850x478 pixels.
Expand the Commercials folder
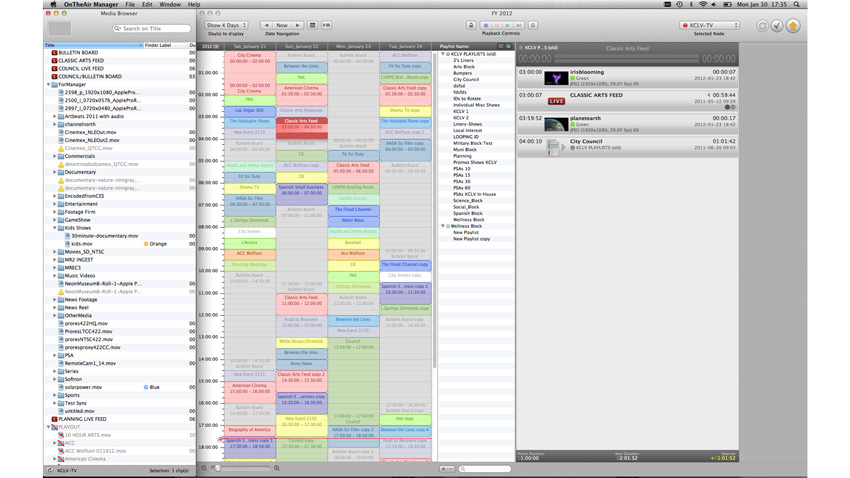tap(54, 156)
